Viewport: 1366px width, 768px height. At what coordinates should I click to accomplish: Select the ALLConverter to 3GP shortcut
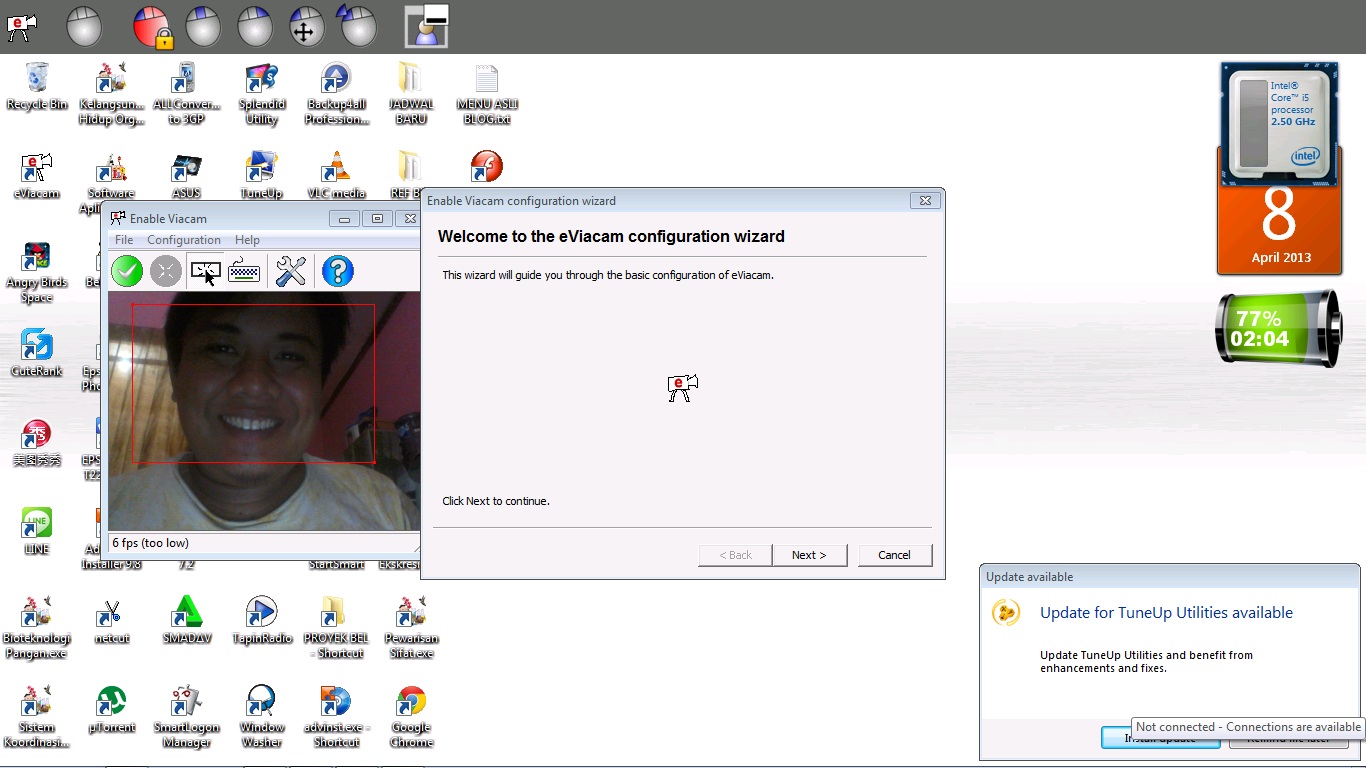pos(186,94)
